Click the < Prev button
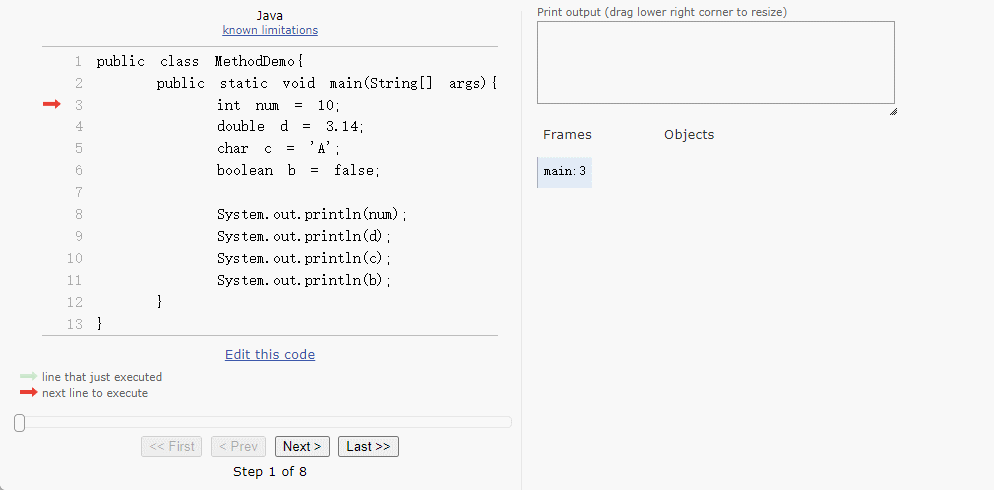The width and height of the screenshot is (994, 490). [x=238, y=446]
